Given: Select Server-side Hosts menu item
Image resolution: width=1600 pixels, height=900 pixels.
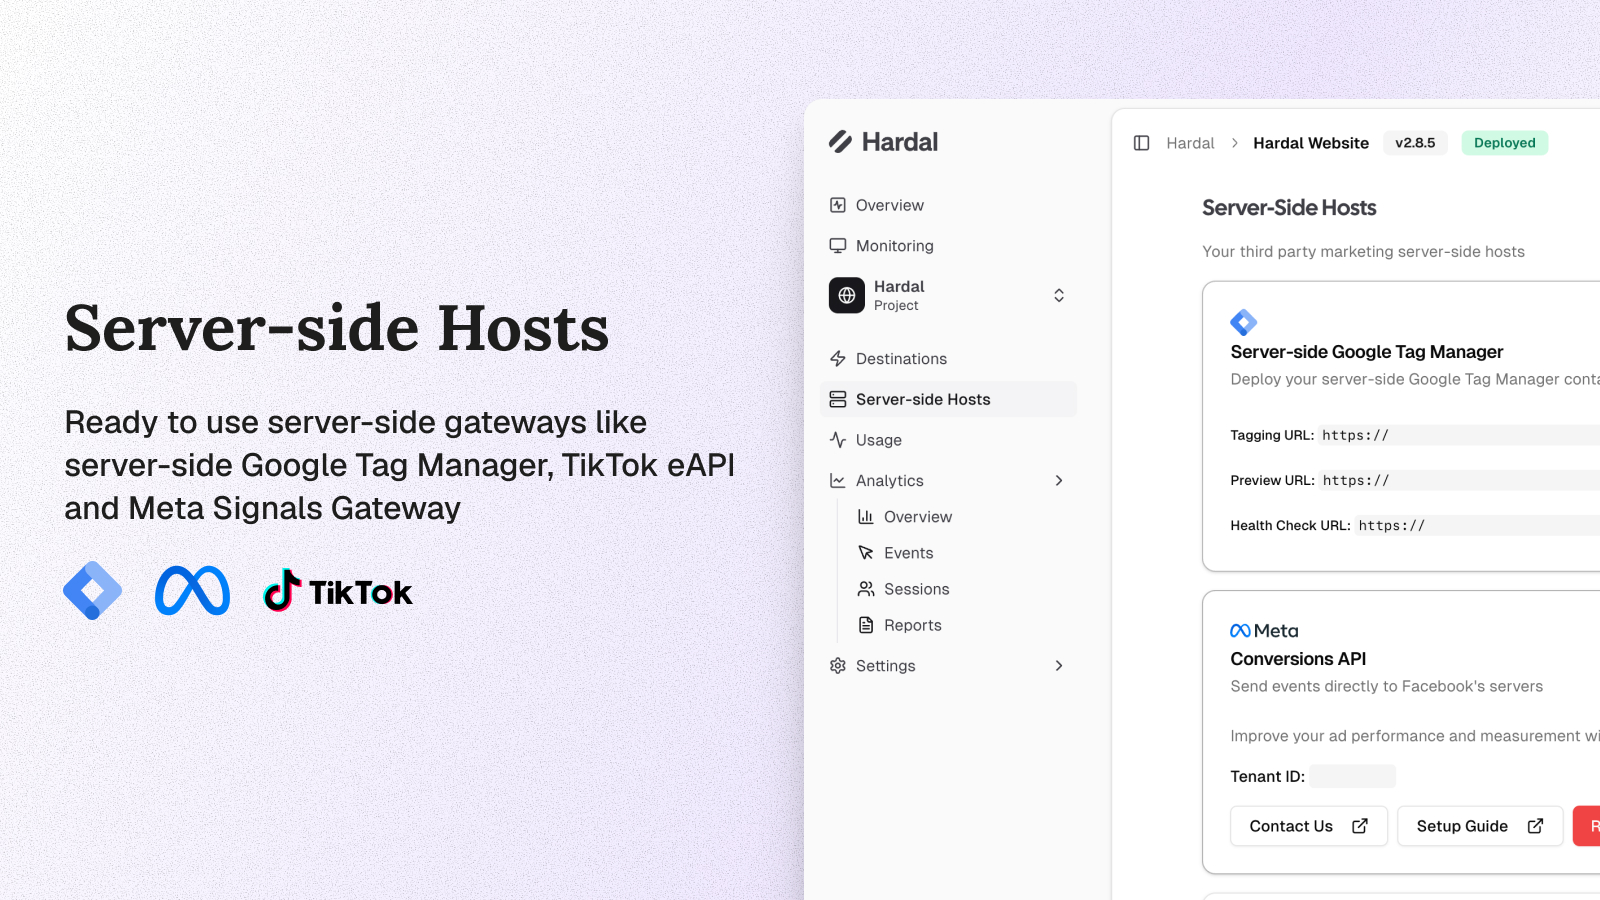Looking at the screenshot, I should [x=949, y=399].
